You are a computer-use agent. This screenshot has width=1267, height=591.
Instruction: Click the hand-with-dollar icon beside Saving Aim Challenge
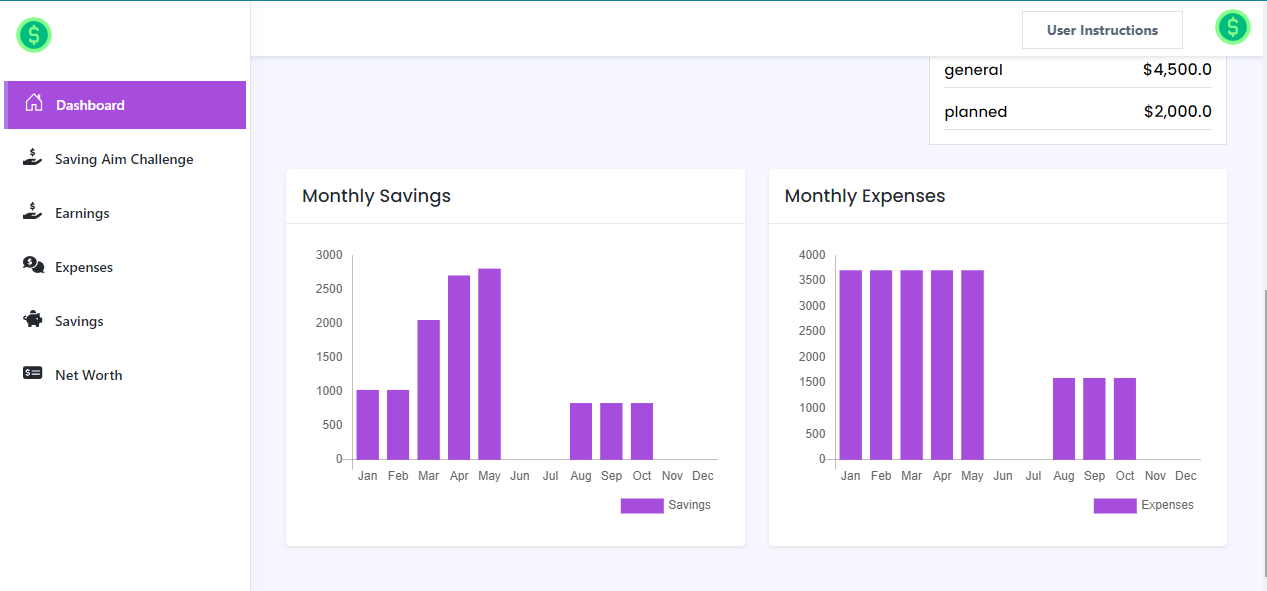[x=33, y=158]
